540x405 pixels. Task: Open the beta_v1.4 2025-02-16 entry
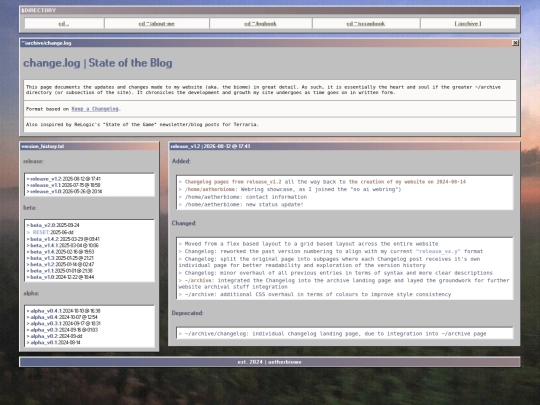click(x=61, y=252)
